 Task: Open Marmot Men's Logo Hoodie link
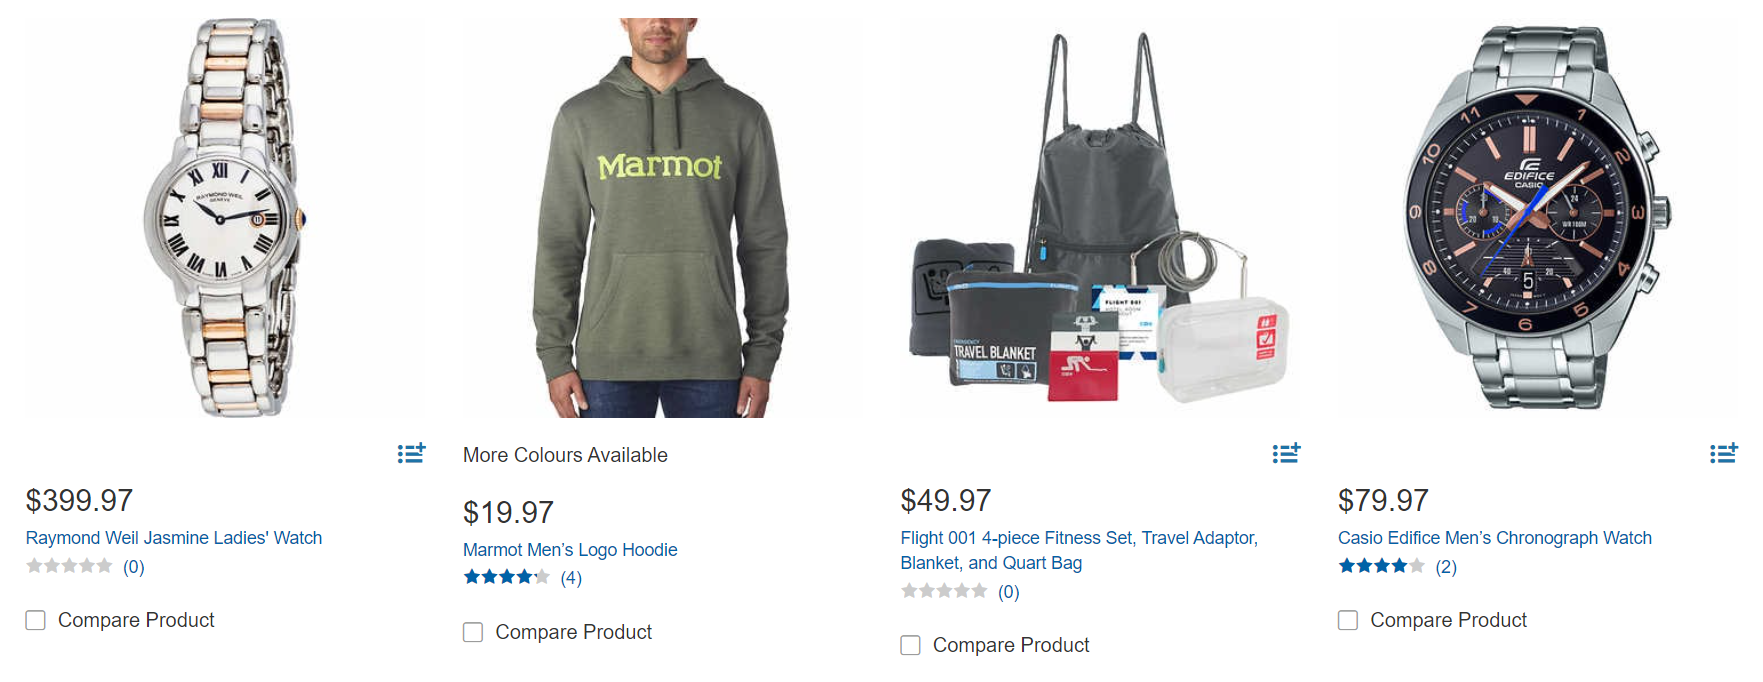point(570,550)
